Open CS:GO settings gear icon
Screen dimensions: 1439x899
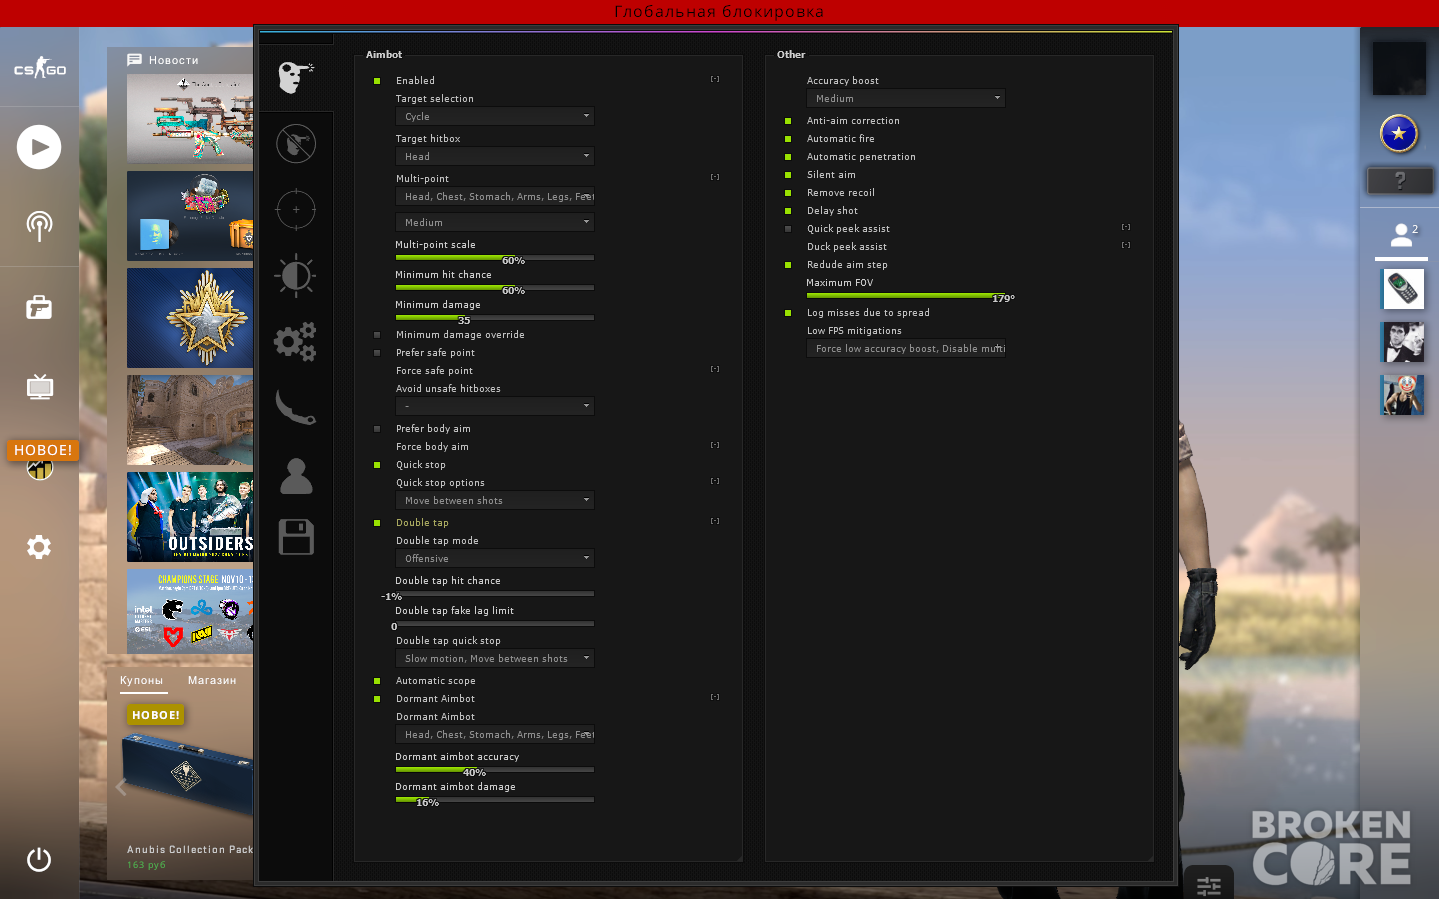[x=39, y=547]
